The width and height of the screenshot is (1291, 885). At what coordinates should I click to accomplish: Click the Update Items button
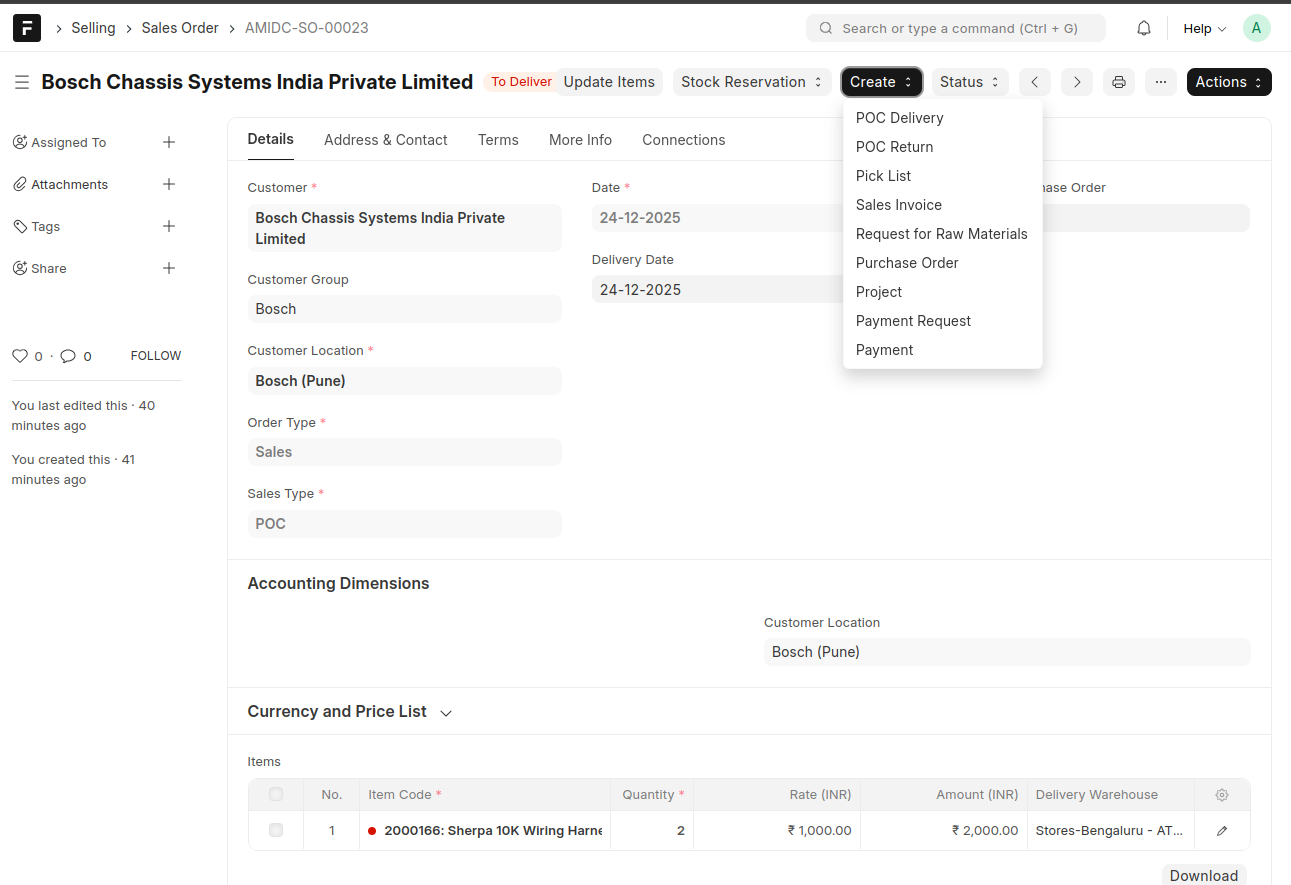point(608,82)
